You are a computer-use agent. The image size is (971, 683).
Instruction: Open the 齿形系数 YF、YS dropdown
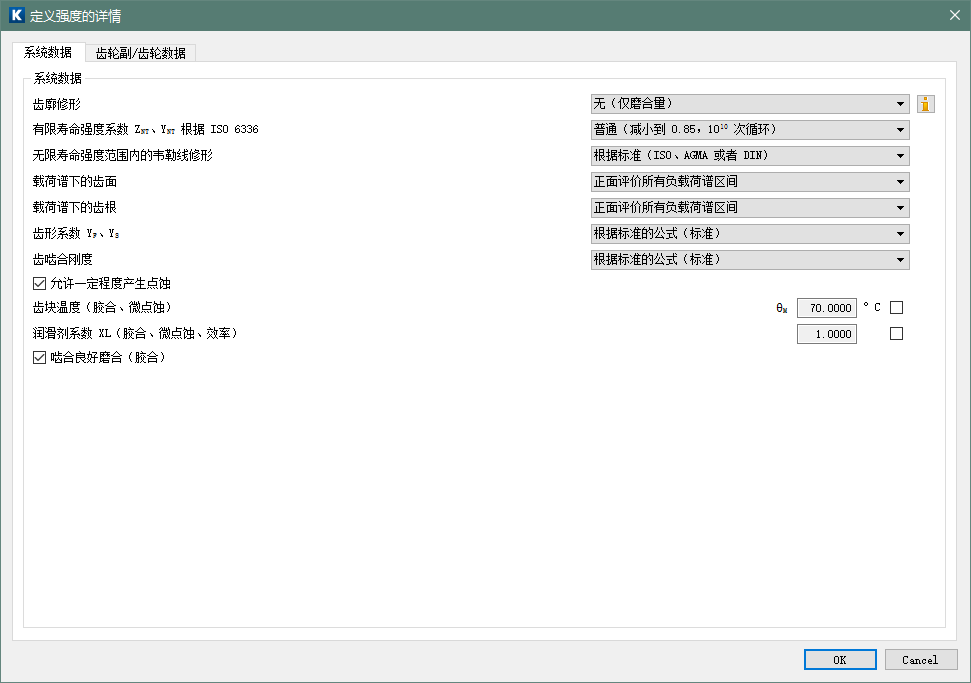750,234
